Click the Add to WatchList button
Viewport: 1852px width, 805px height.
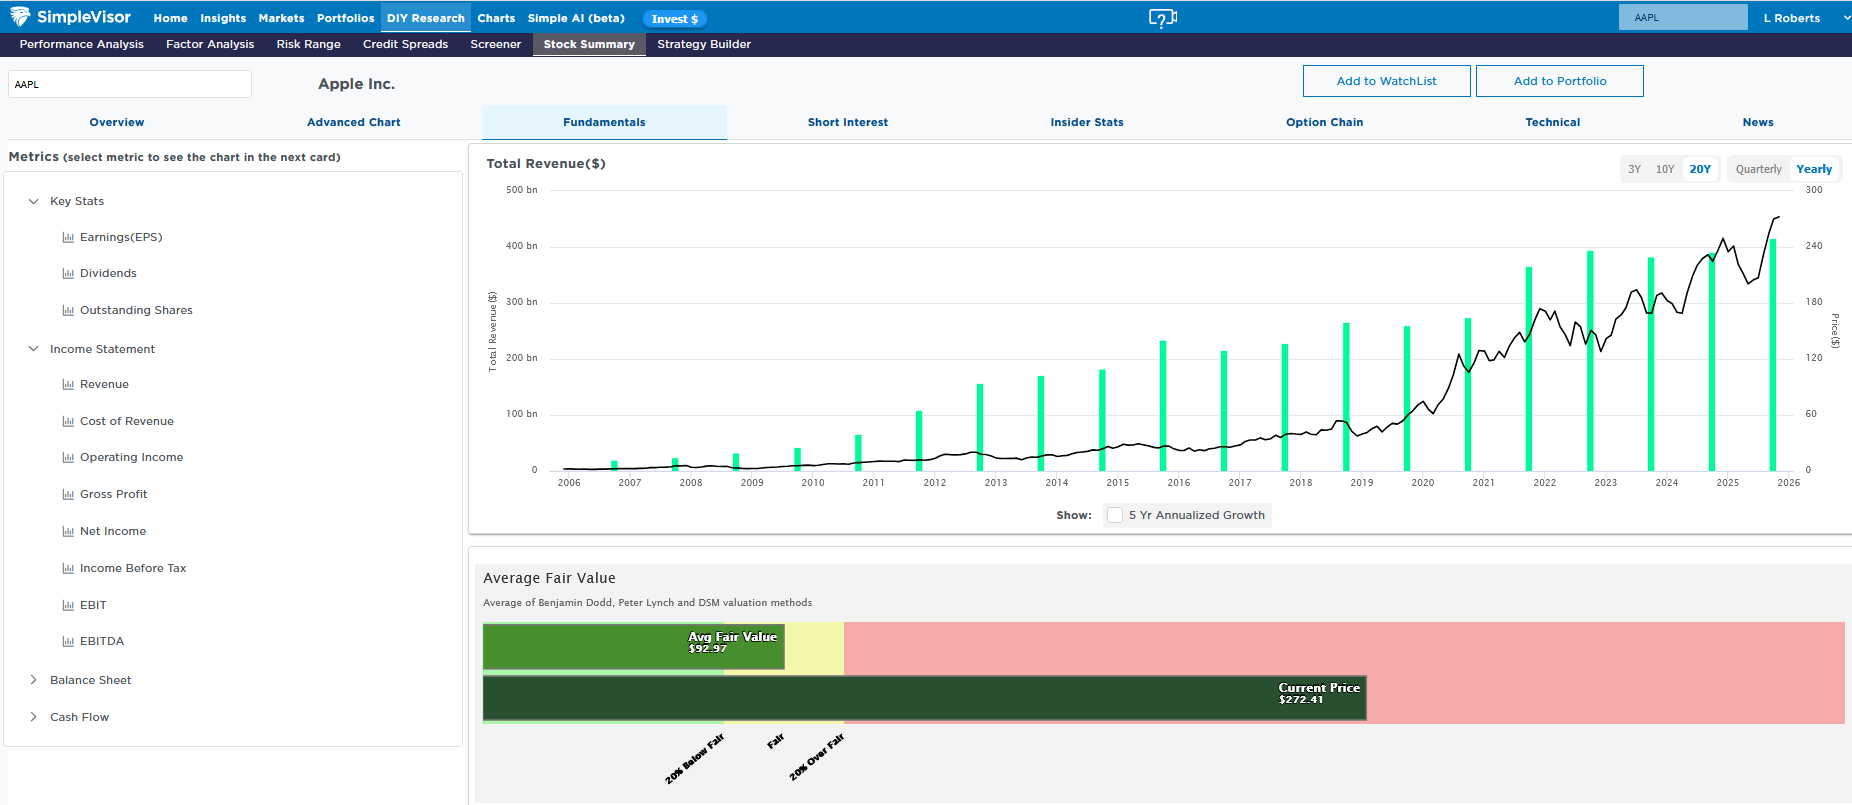[x=1386, y=81]
